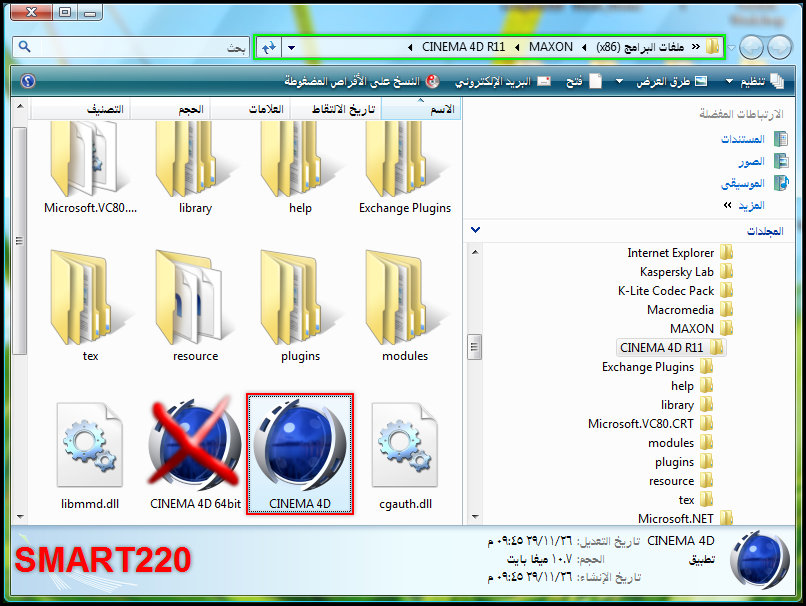Click the folder icon in the address bar
Viewport: 806px width, 606px height.
coord(712,47)
